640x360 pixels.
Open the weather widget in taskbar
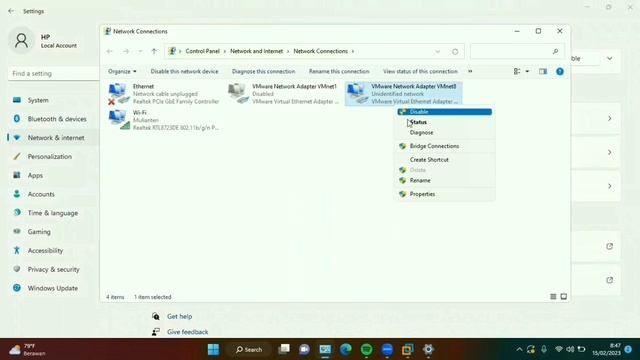point(28,350)
